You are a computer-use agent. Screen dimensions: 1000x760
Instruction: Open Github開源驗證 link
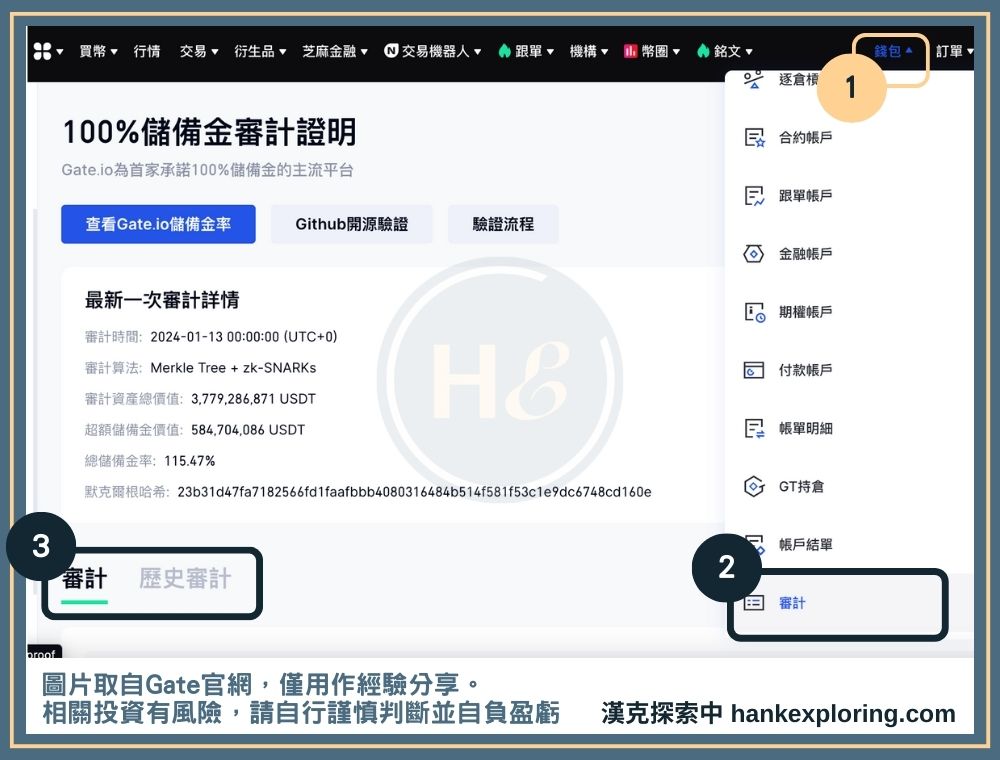point(351,224)
